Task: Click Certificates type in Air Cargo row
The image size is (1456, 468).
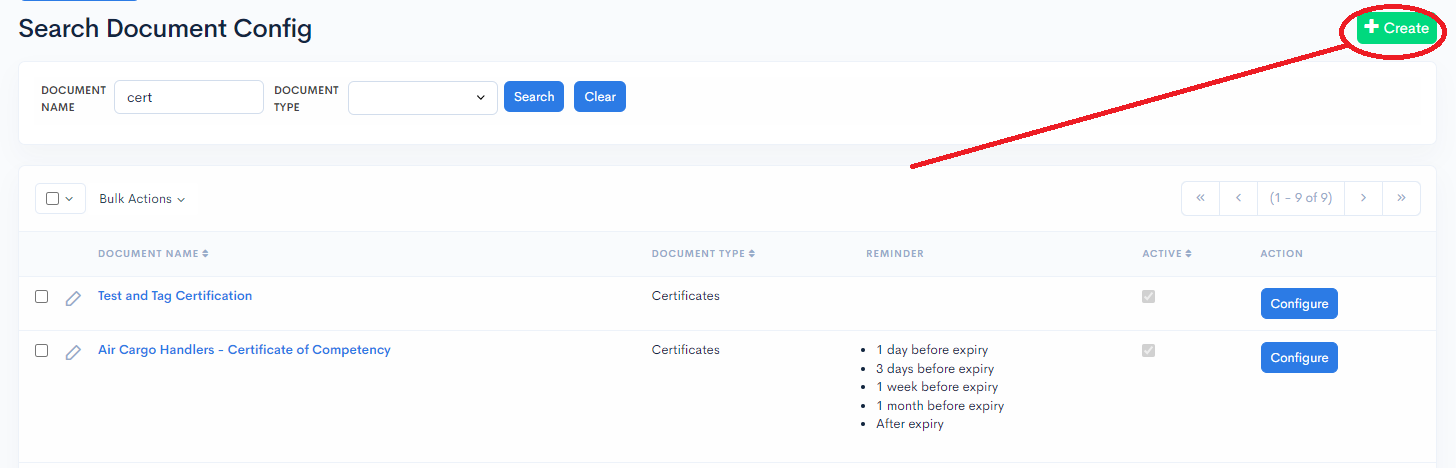Action: [x=686, y=350]
